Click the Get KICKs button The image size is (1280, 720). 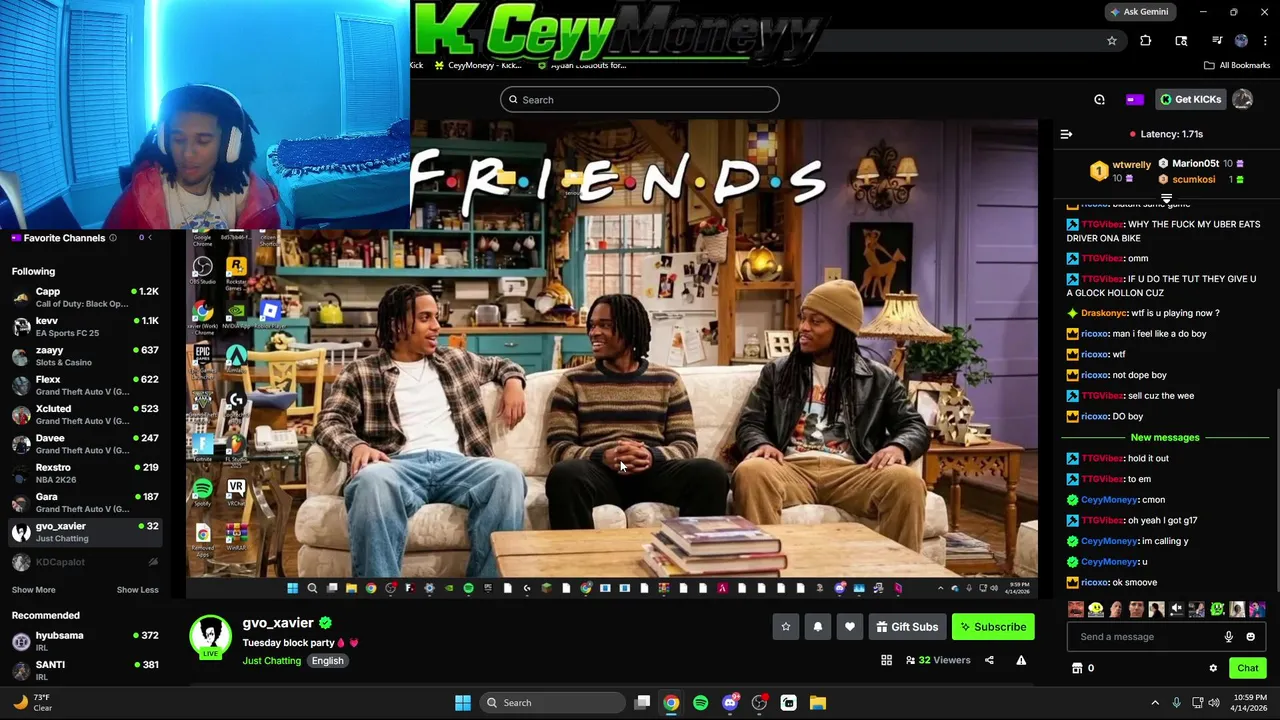[1190, 99]
